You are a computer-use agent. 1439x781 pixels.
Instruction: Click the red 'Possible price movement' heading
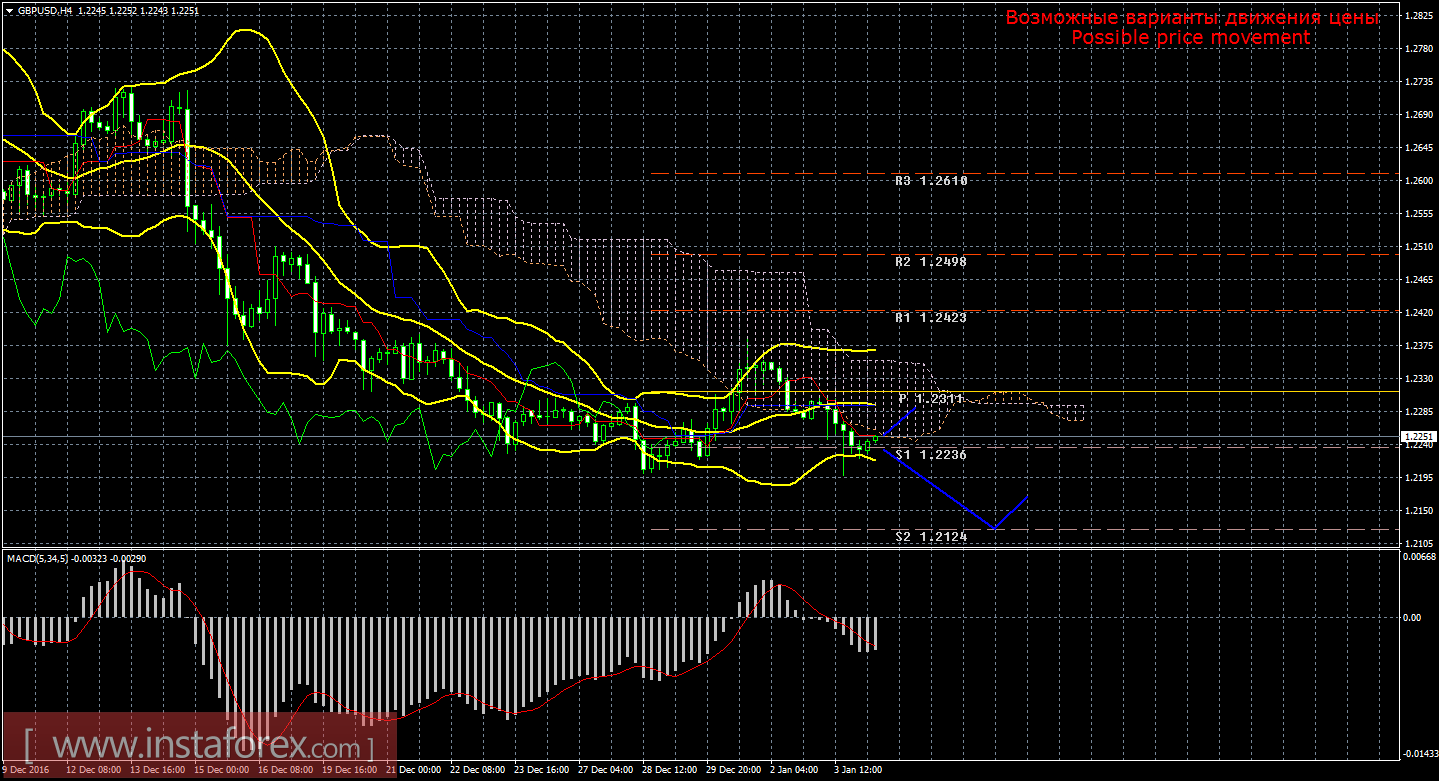(1190, 37)
